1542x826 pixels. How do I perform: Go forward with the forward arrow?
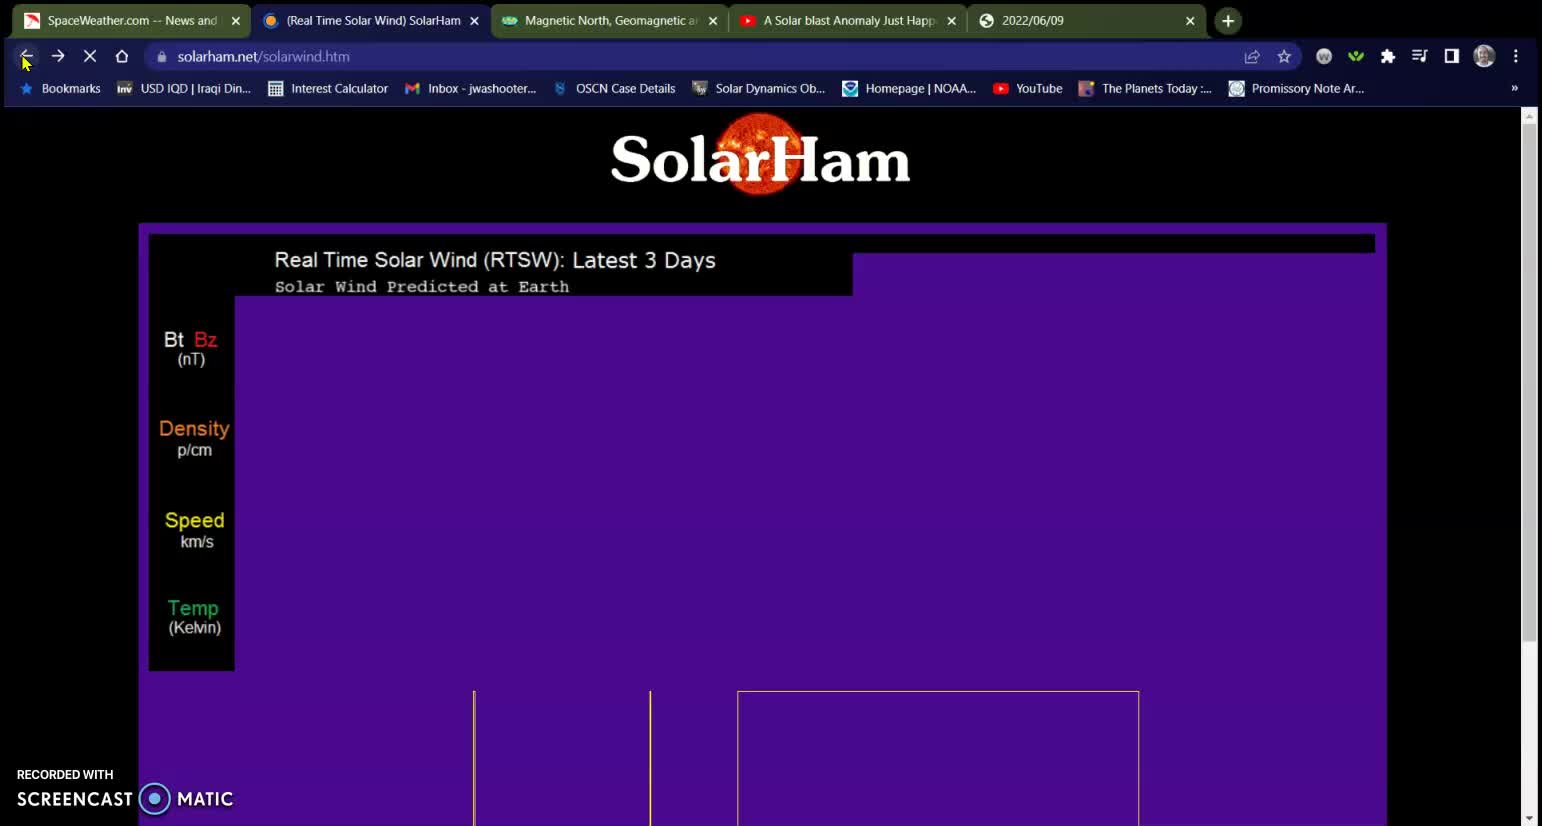[x=58, y=56]
